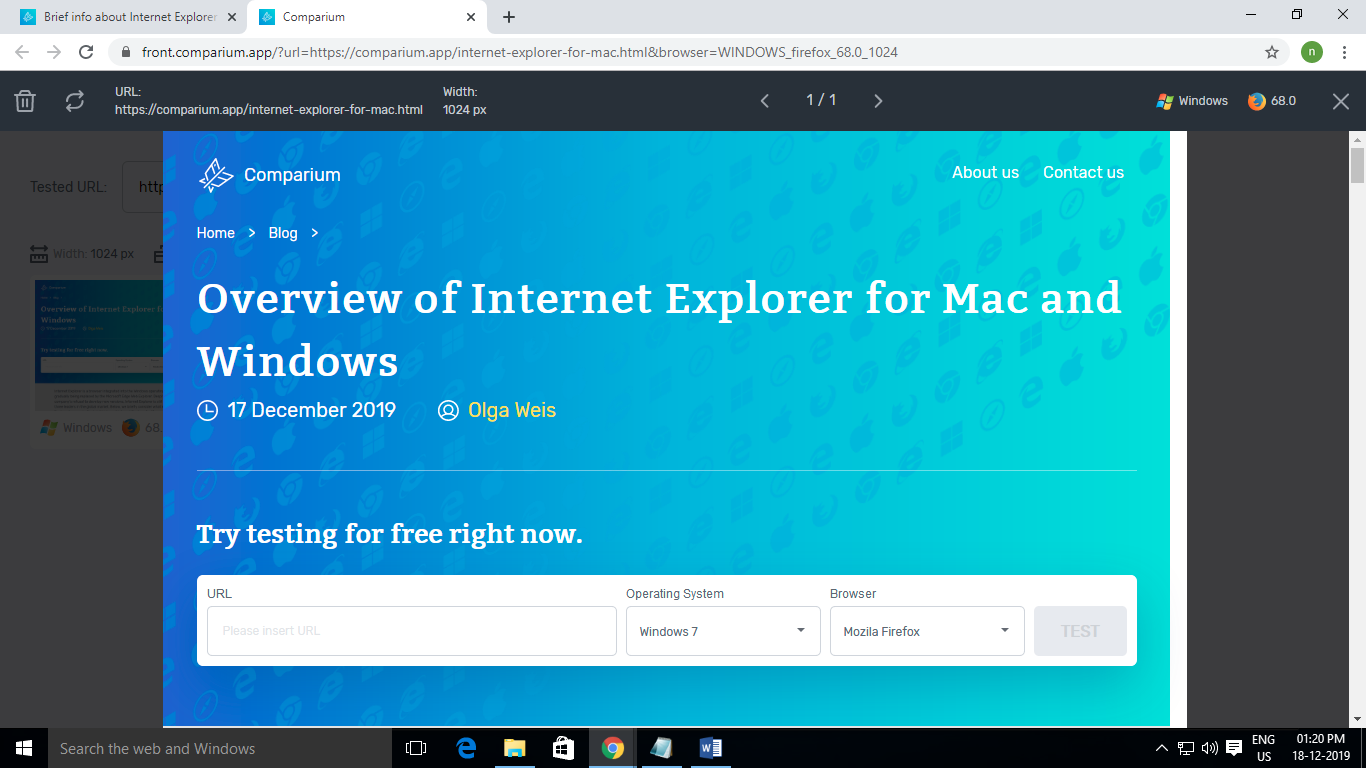Viewport: 1366px width, 768px height.
Task: Click the 17 December 2019 date text
Action: click(x=312, y=410)
